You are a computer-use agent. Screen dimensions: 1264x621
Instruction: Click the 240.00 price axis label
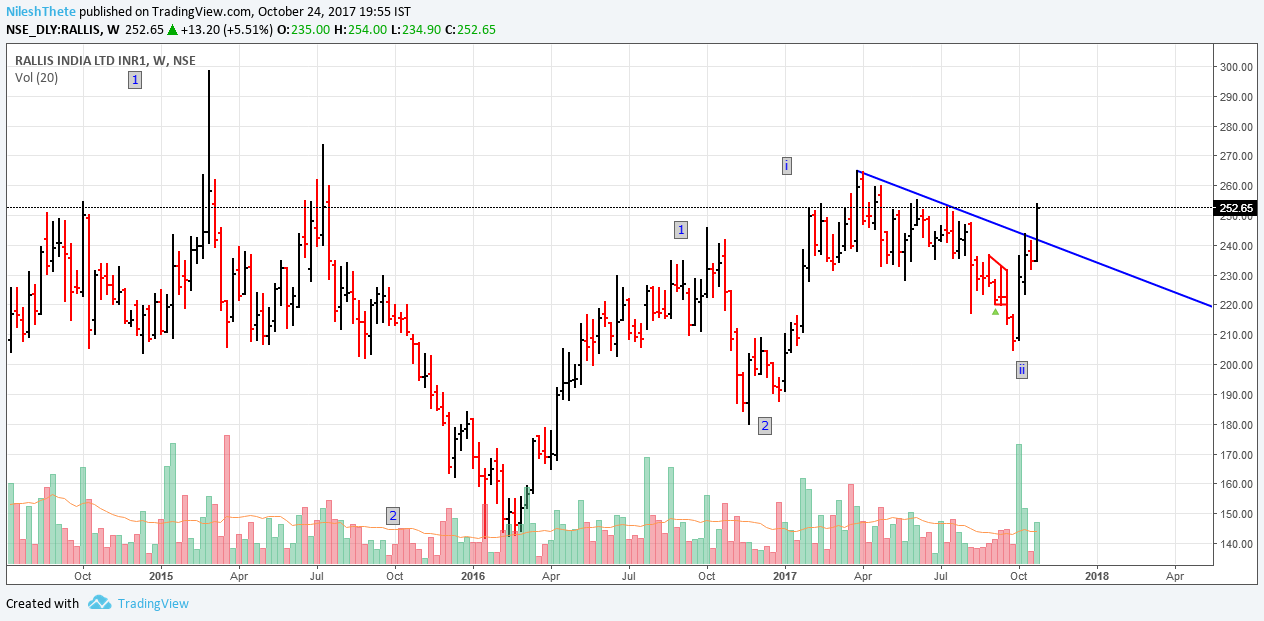[1237, 246]
